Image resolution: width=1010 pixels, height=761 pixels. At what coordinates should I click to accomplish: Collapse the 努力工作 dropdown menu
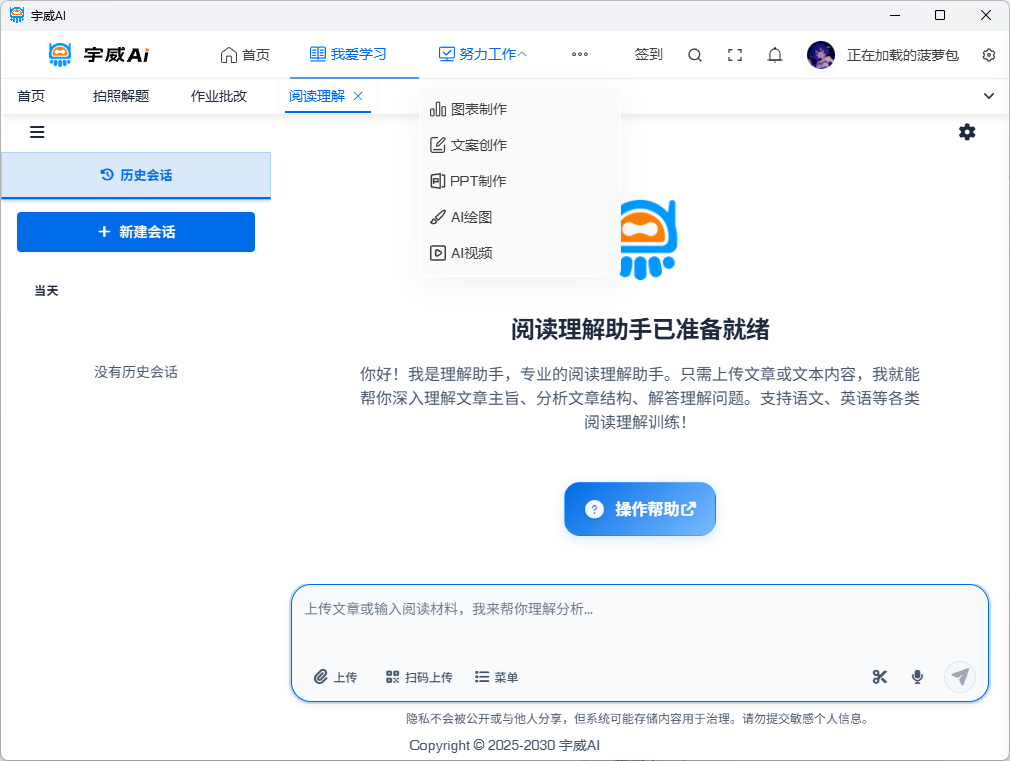click(x=483, y=55)
